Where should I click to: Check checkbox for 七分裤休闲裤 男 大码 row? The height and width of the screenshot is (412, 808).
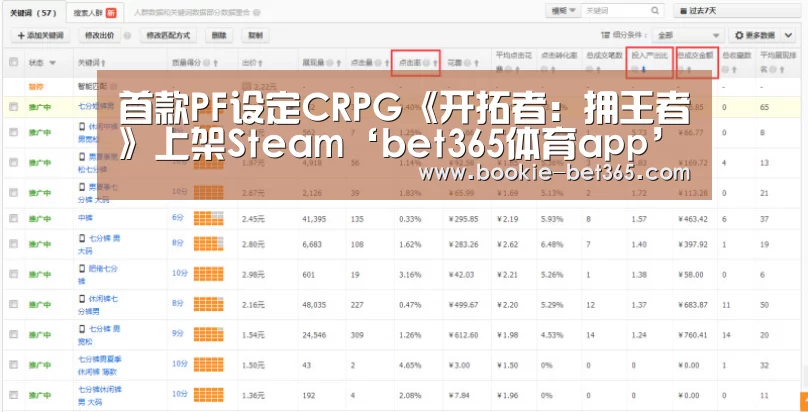tap(13, 395)
